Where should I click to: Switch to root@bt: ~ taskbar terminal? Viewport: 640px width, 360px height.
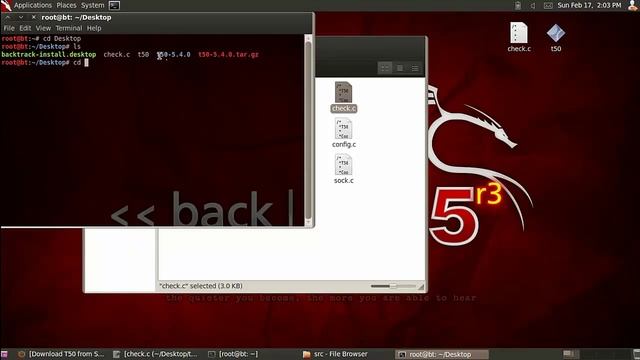tap(233, 354)
